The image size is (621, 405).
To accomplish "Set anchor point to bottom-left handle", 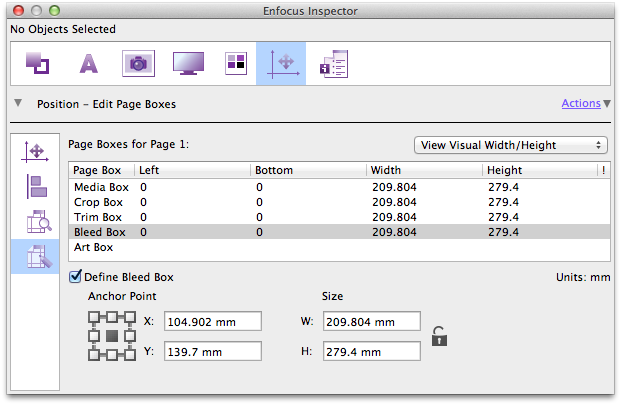I will click(x=94, y=355).
